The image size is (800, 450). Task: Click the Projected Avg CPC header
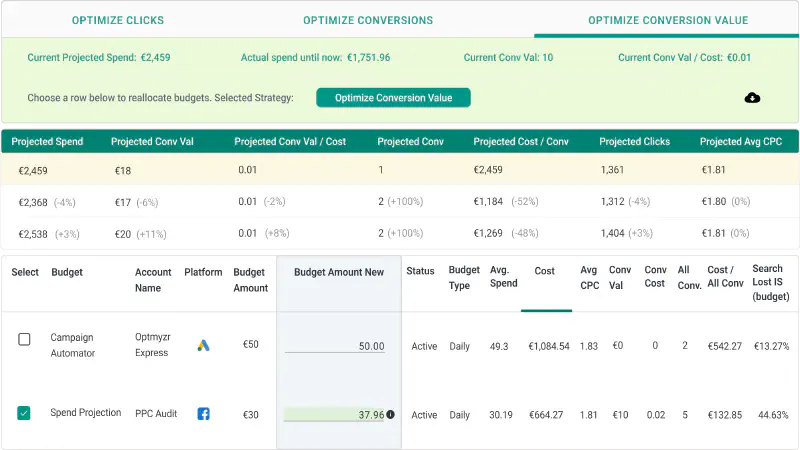740,141
